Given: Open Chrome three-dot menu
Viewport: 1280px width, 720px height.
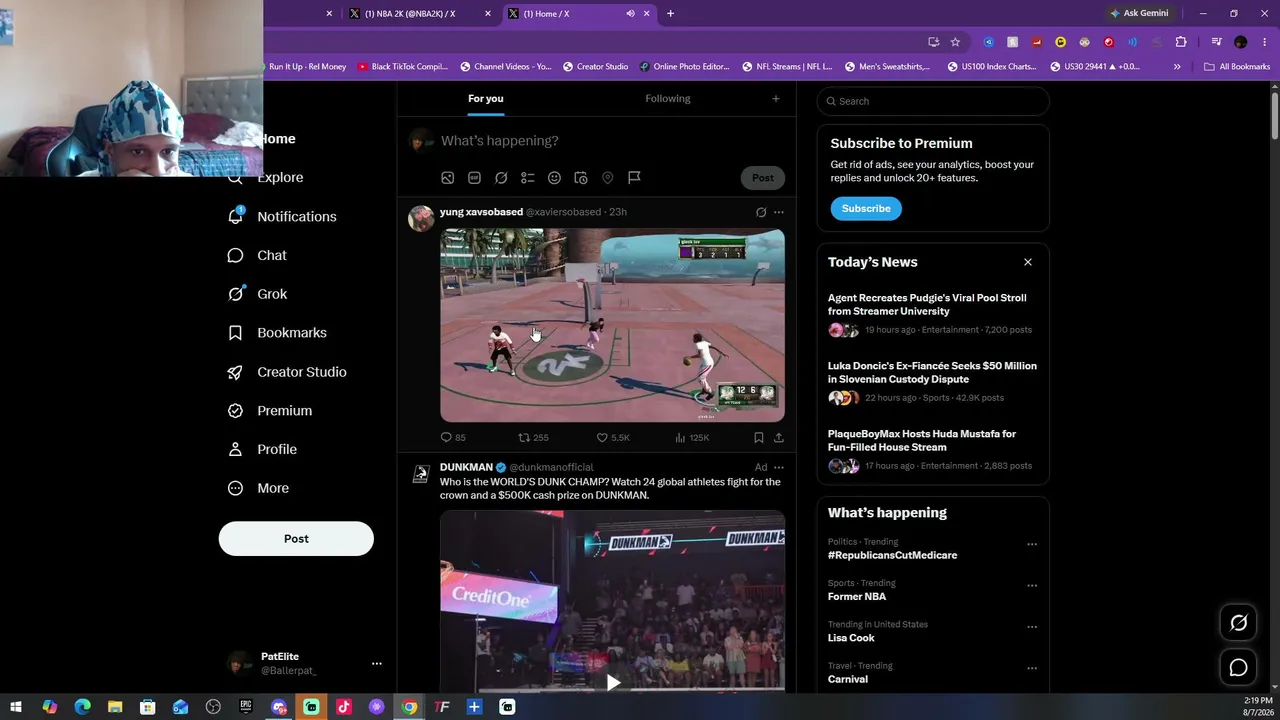Looking at the screenshot, I should tap(1264, 42).
